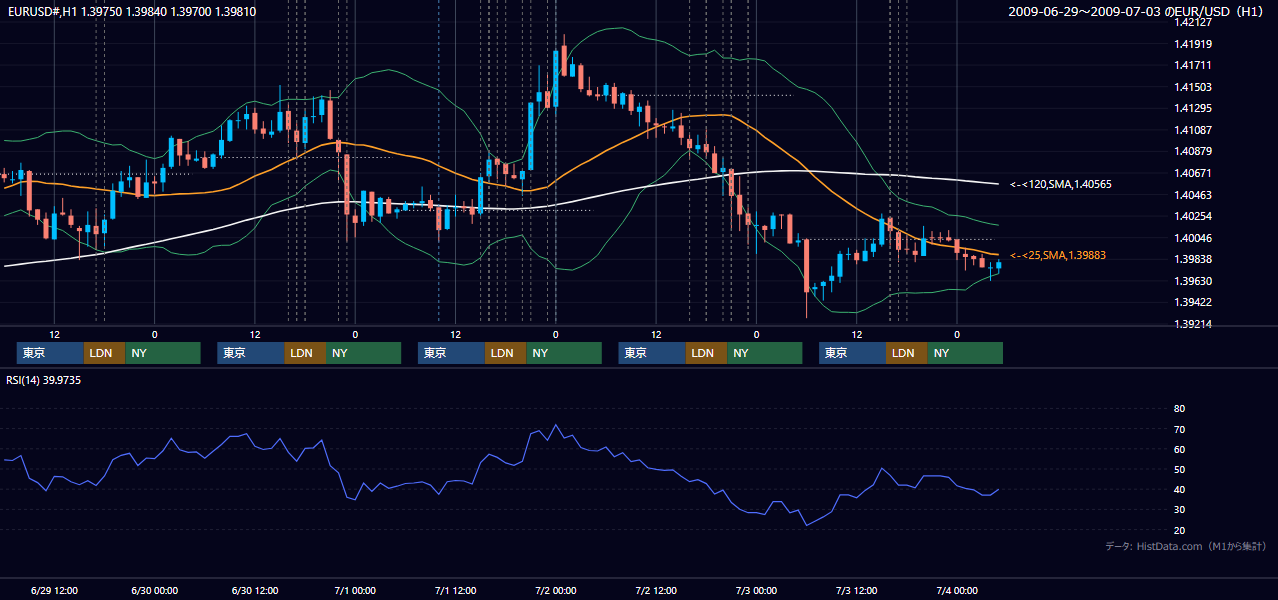1278x600 pixels.
Task: Click the 1.41503 price axis label
Action: 1195,87
